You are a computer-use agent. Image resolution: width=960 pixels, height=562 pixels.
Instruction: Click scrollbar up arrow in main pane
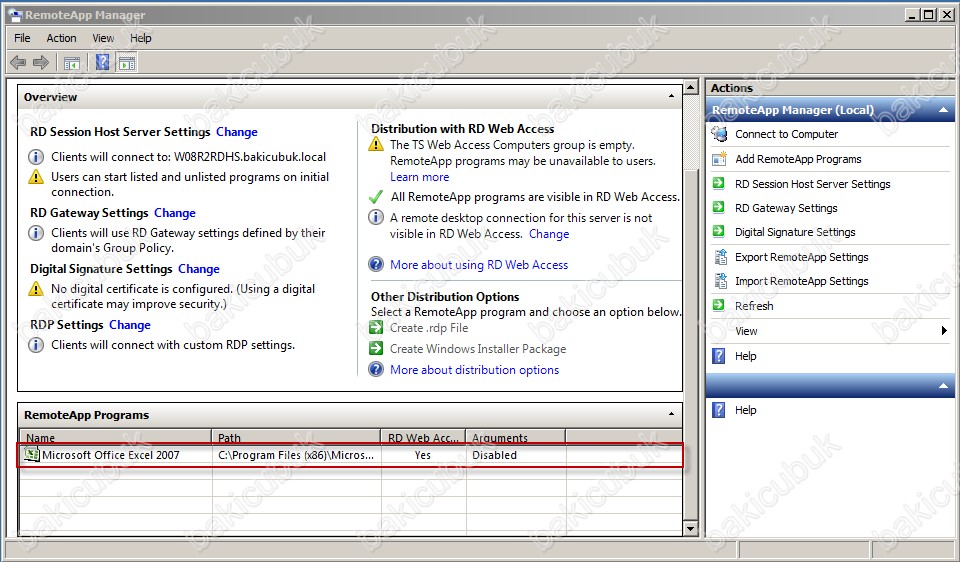click(691, 88)
